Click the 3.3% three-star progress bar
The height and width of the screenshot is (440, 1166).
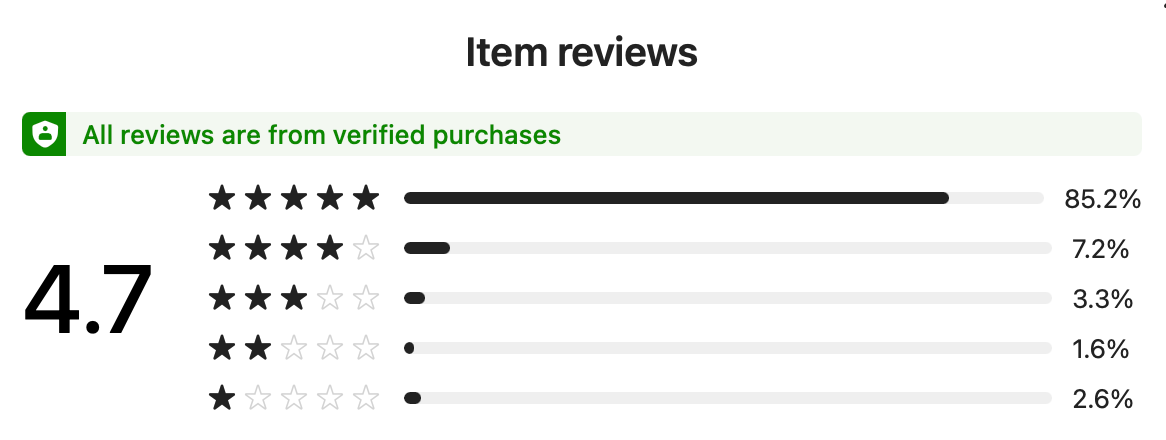[x=727, y=298]
